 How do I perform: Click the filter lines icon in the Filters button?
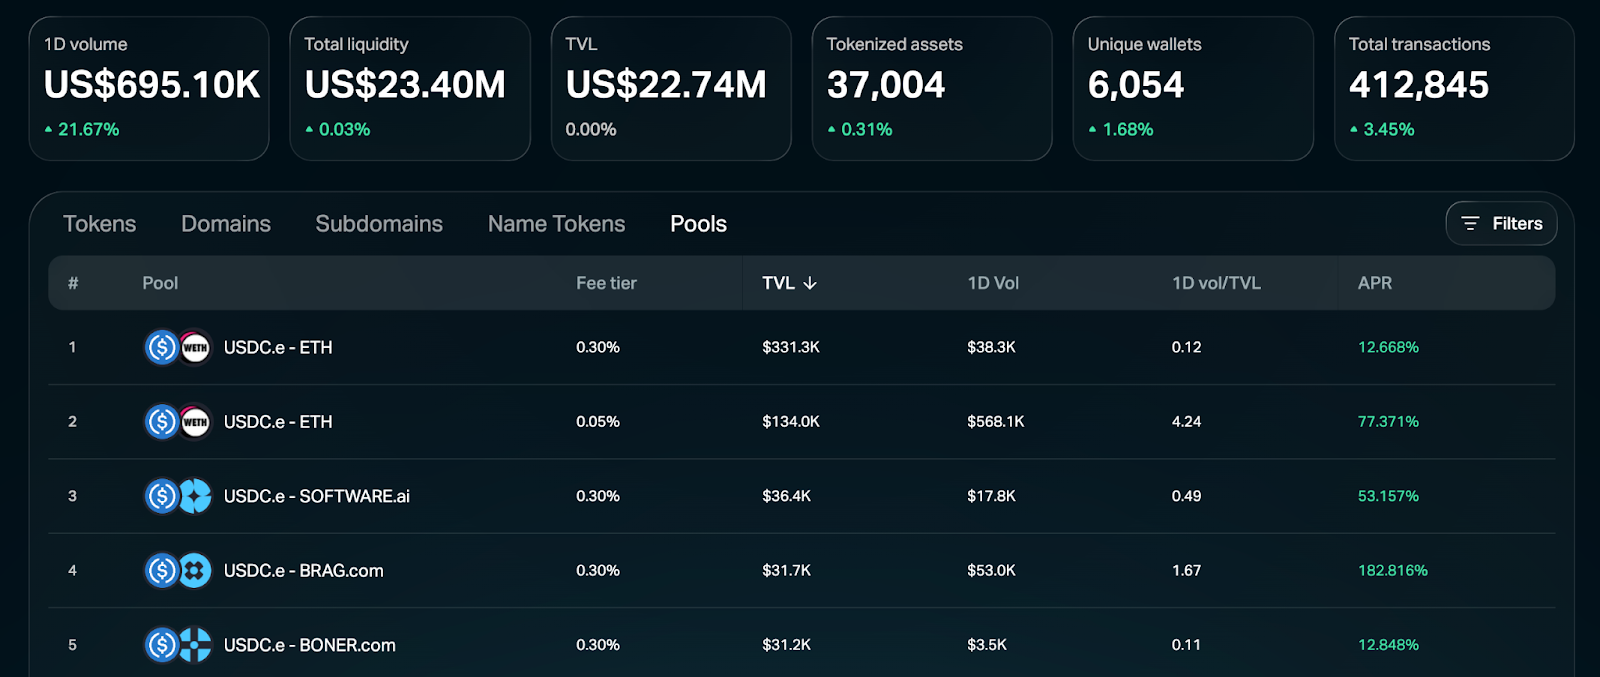(x=1470, y=224)
